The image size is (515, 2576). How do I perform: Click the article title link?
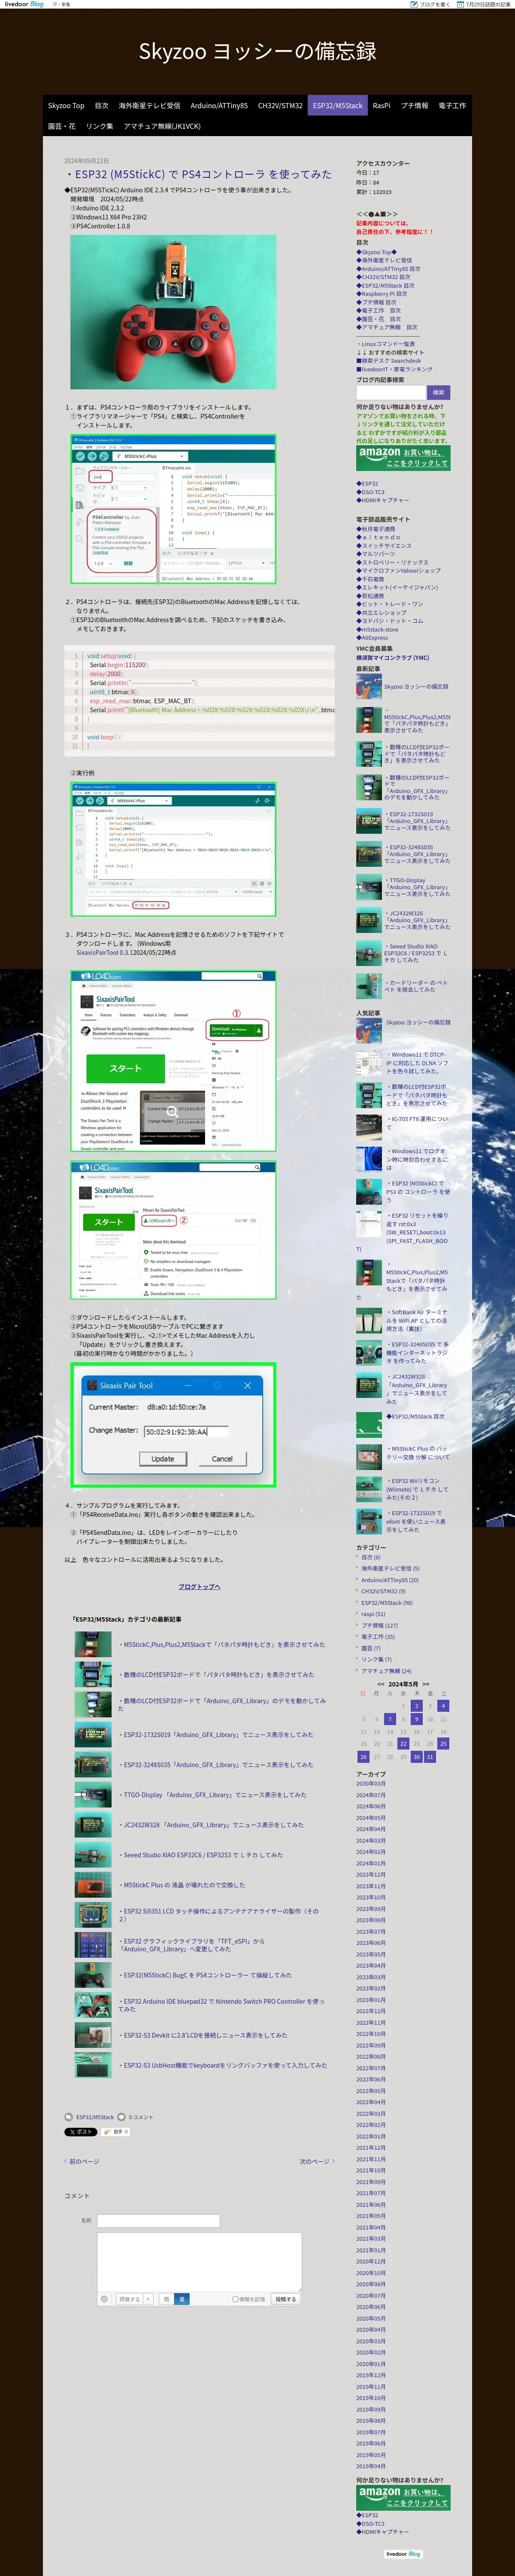pos(198,174)
